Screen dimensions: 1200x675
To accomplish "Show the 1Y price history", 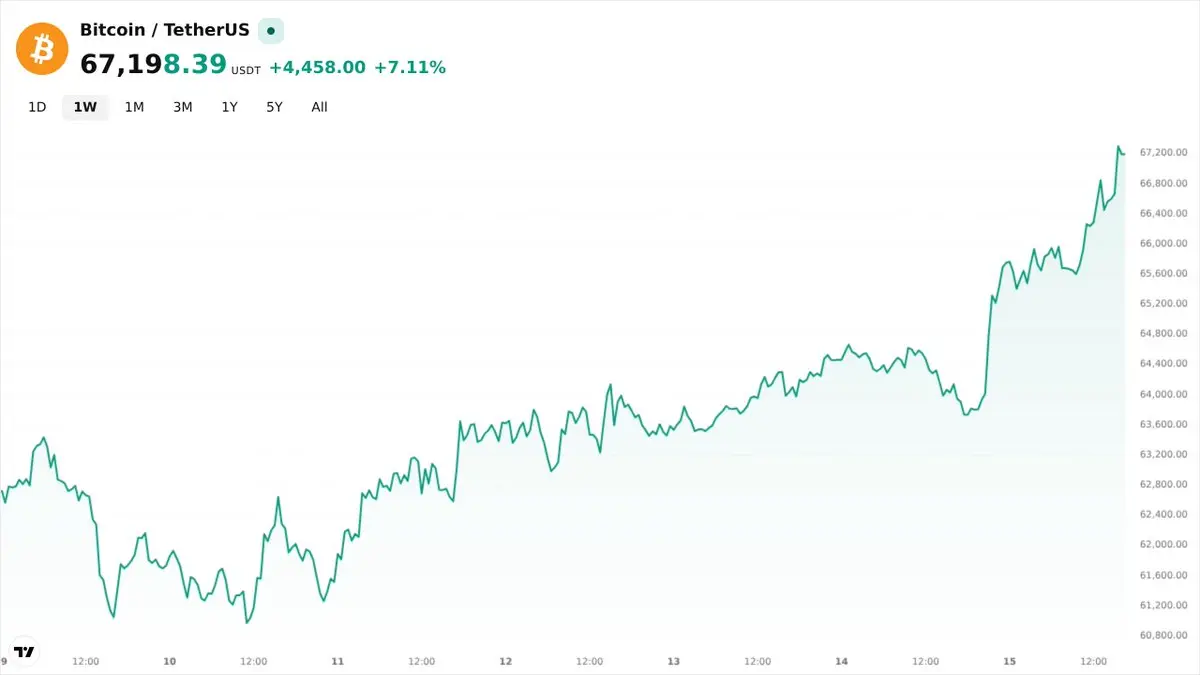I will pos(229,107).
